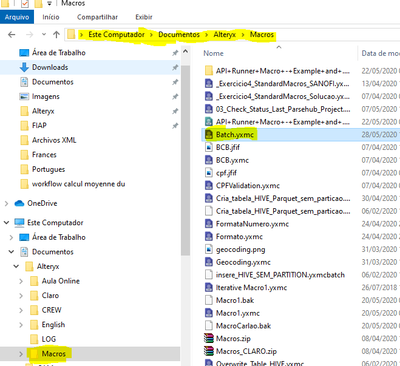Expand the Aula Online folder
This screenshot has width=400, height=366.
tap(21, 281)
